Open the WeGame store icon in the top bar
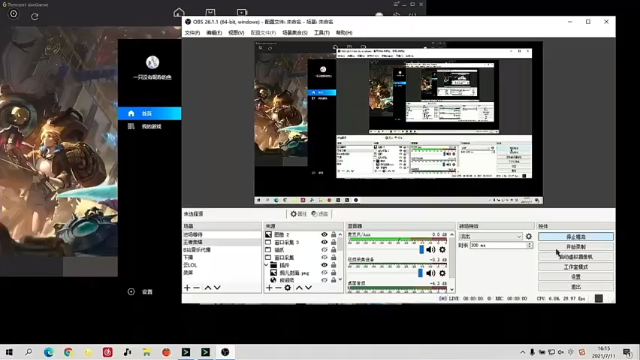 [210, 12]
